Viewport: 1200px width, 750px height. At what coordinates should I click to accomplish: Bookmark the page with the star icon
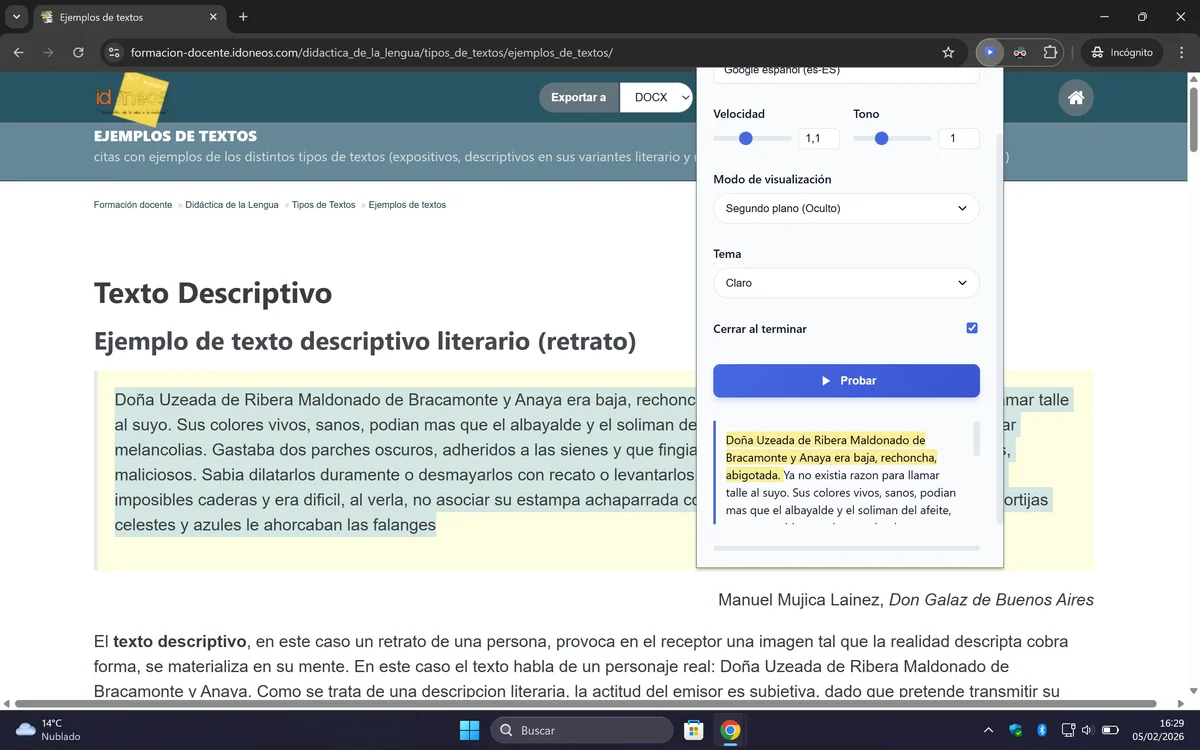tap(947, 52)
